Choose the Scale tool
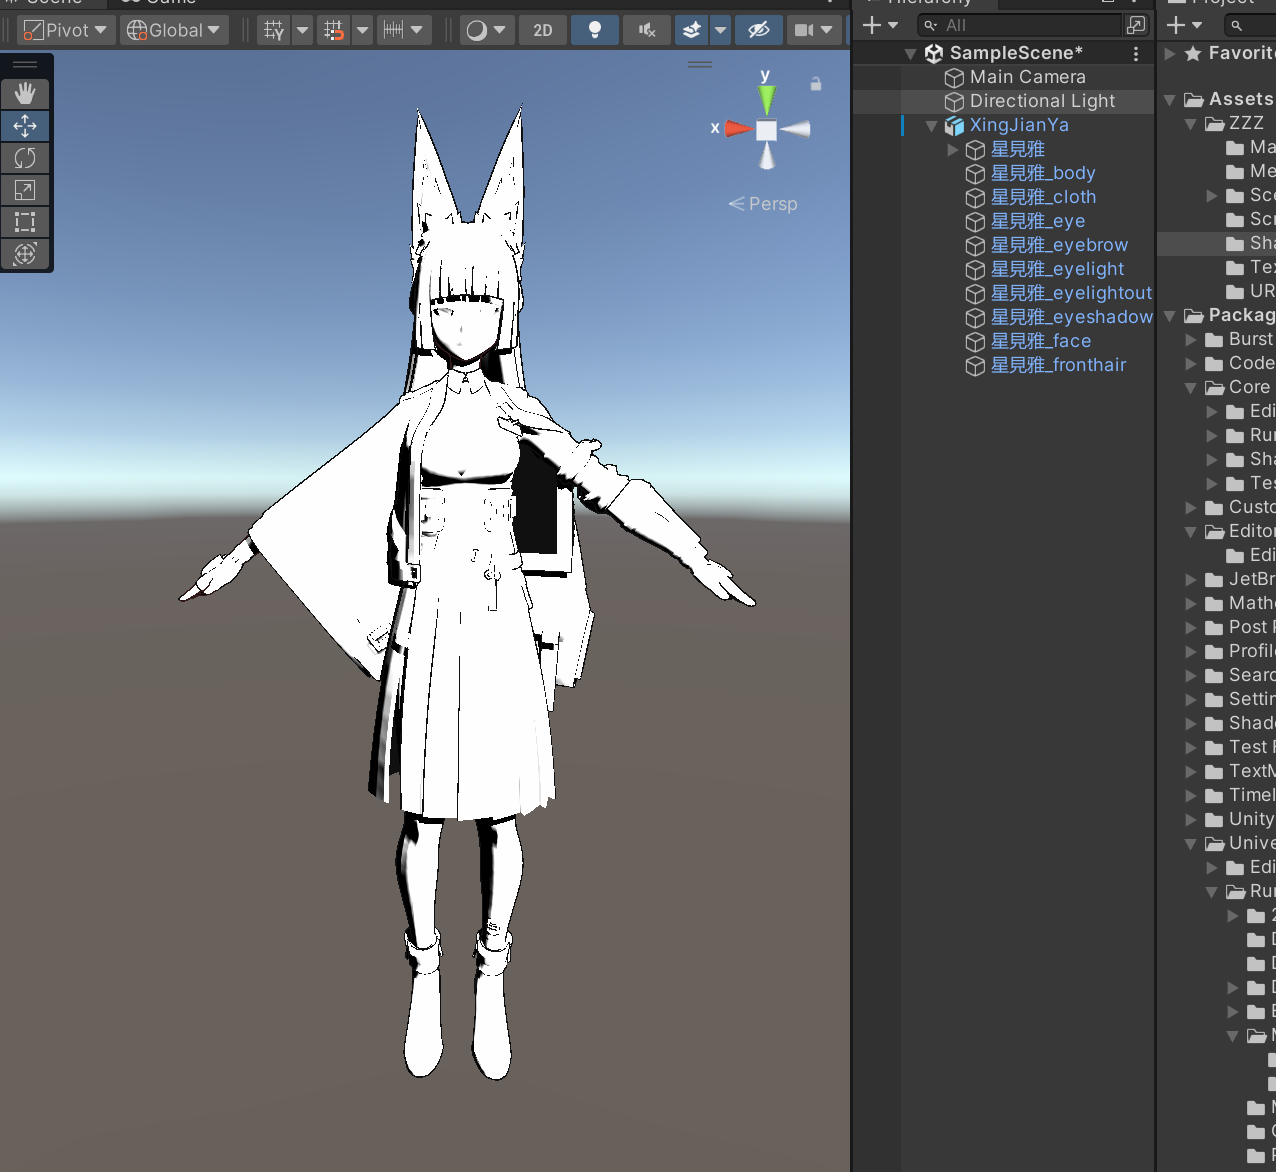This screenshot has height=1172, width=1276. (x=25, y=190)
